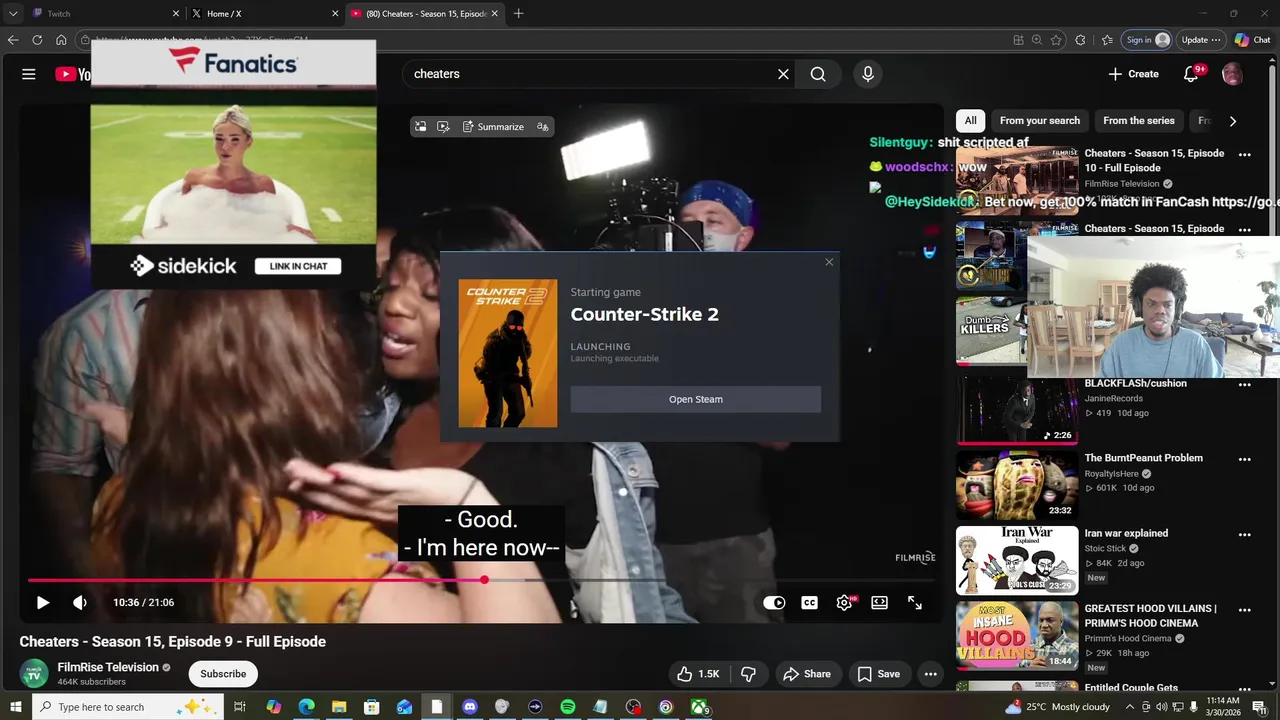1280x720 pixels.
Task: Open a new browser tab
Action: click(518, 14)
